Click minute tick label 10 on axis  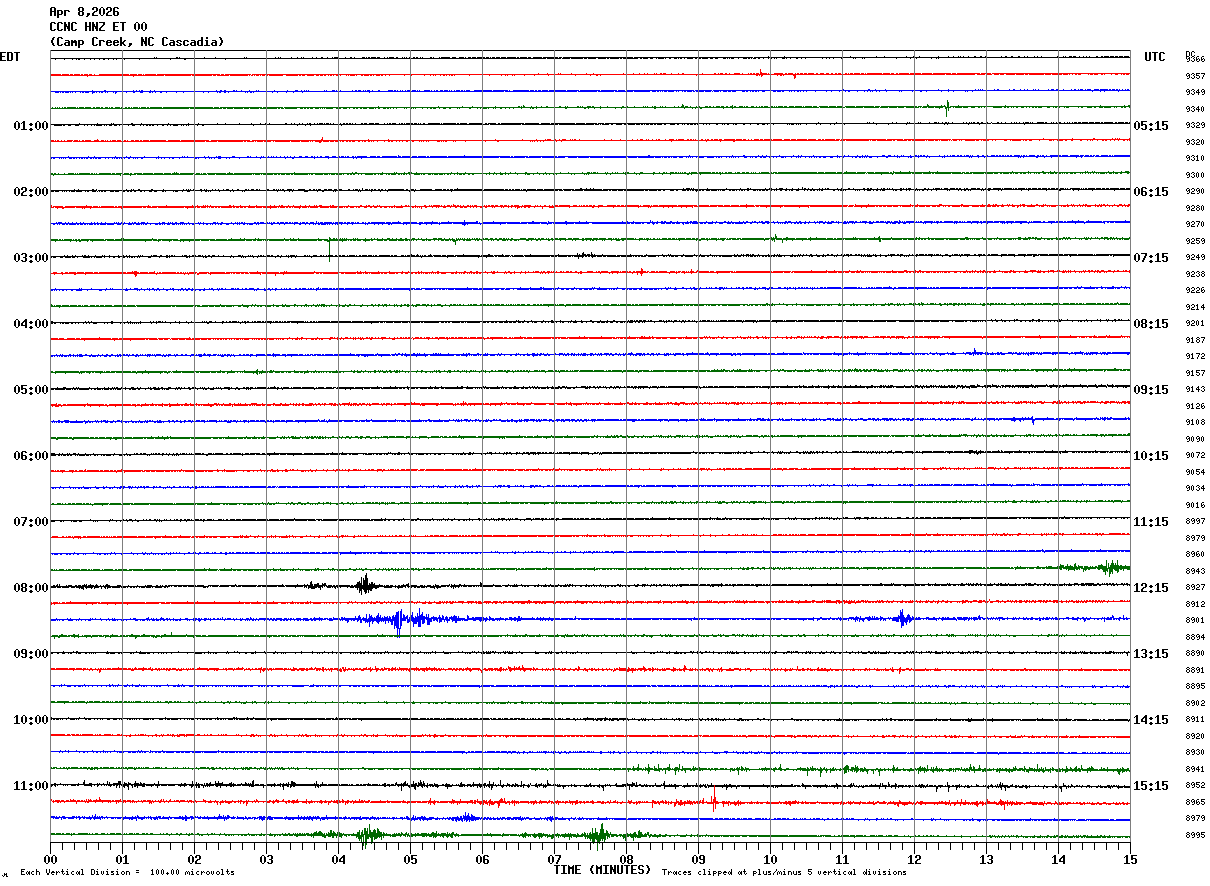tap(770, 859)
